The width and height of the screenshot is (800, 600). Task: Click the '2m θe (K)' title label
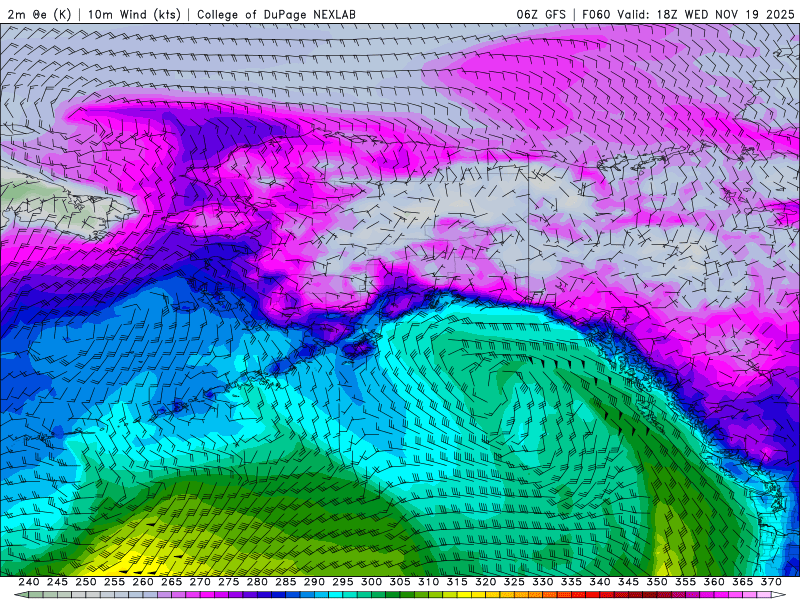coord(39,14)
